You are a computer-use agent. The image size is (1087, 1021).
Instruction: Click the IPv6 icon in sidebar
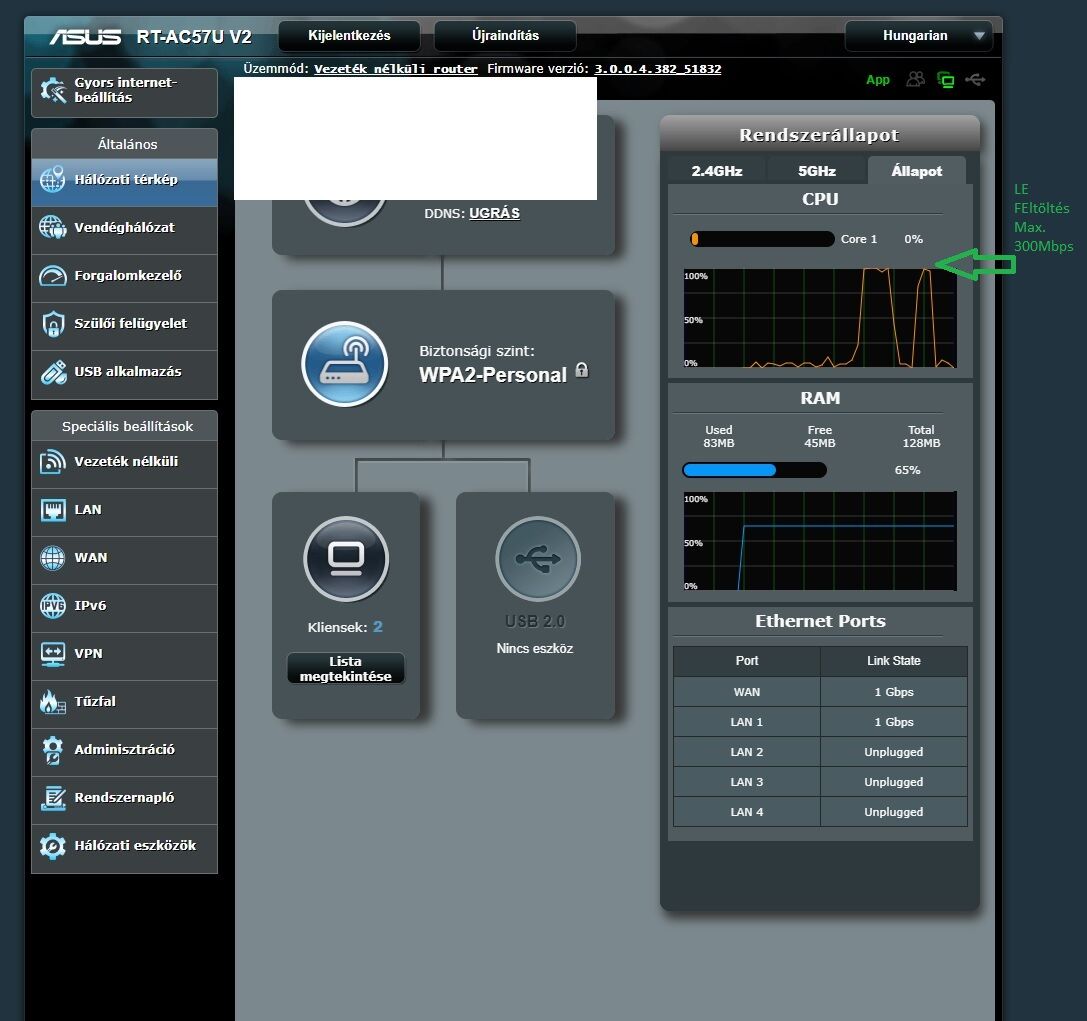point(53,606)
